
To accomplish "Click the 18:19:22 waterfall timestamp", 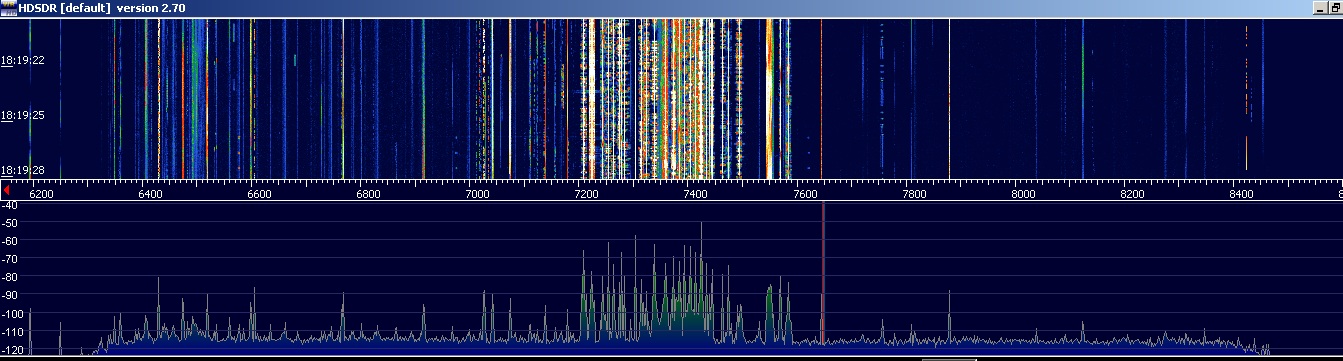I will pyautogui.click(x=22, y=60).
